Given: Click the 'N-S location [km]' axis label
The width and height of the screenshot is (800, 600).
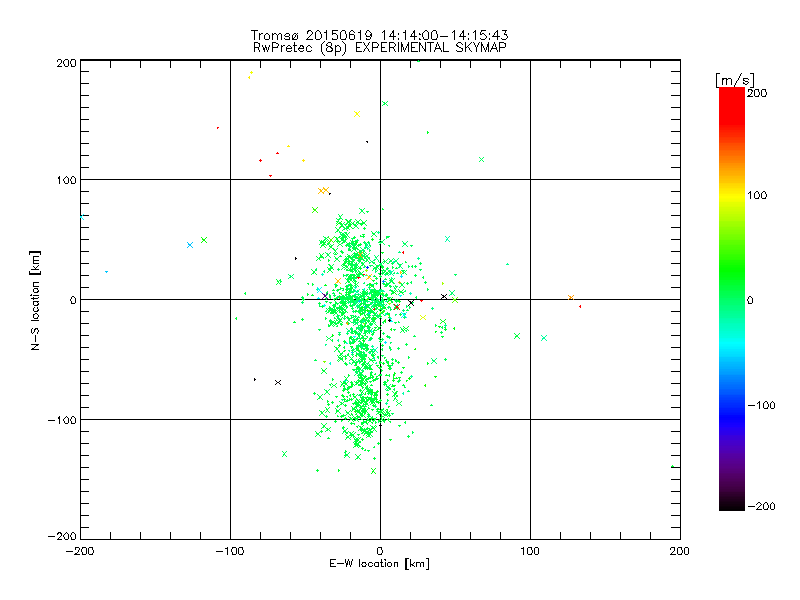Looking at the screenshot, I should pyautogui.click(x=35, y=301).
